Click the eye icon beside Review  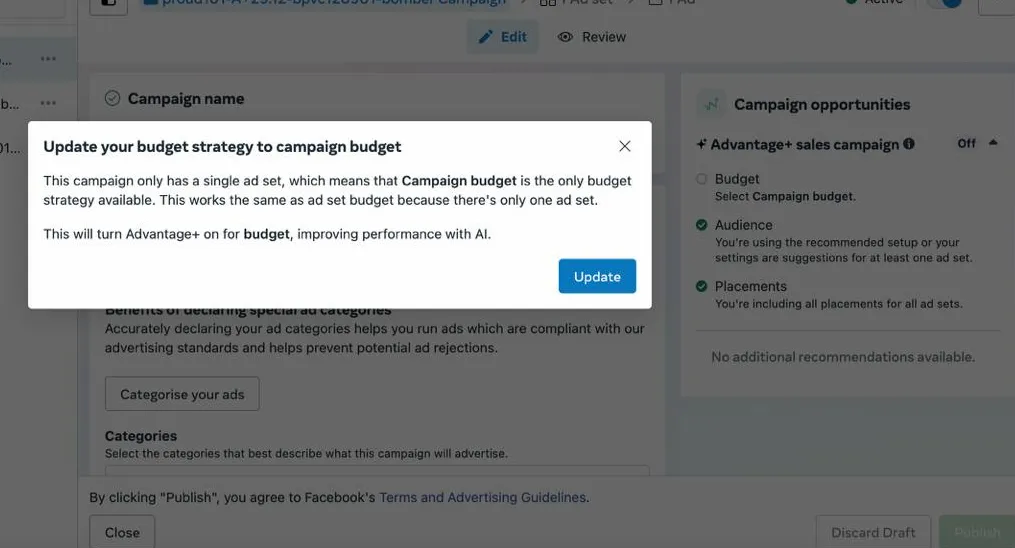click(x=565, y=37)
